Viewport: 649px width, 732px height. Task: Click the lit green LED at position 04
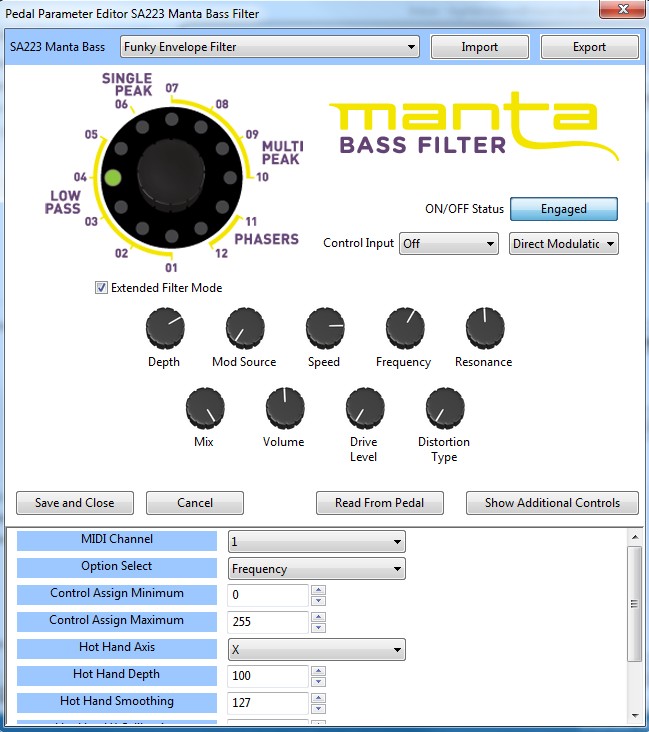pos(113,177)
